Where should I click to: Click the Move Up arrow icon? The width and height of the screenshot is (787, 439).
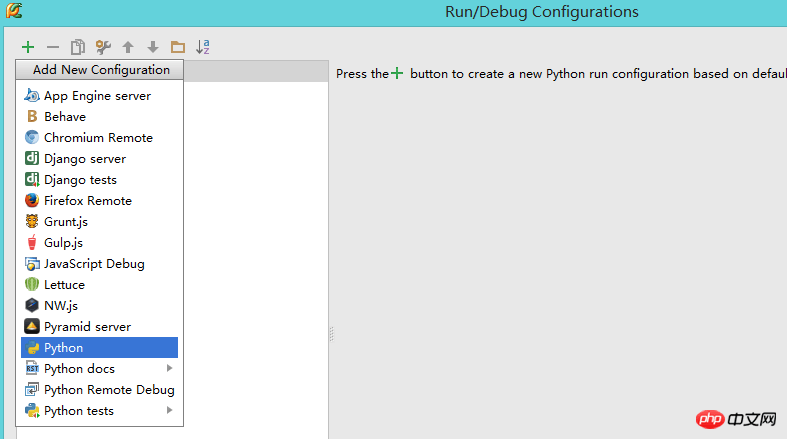pyautogui.click(x=128, y=47)
